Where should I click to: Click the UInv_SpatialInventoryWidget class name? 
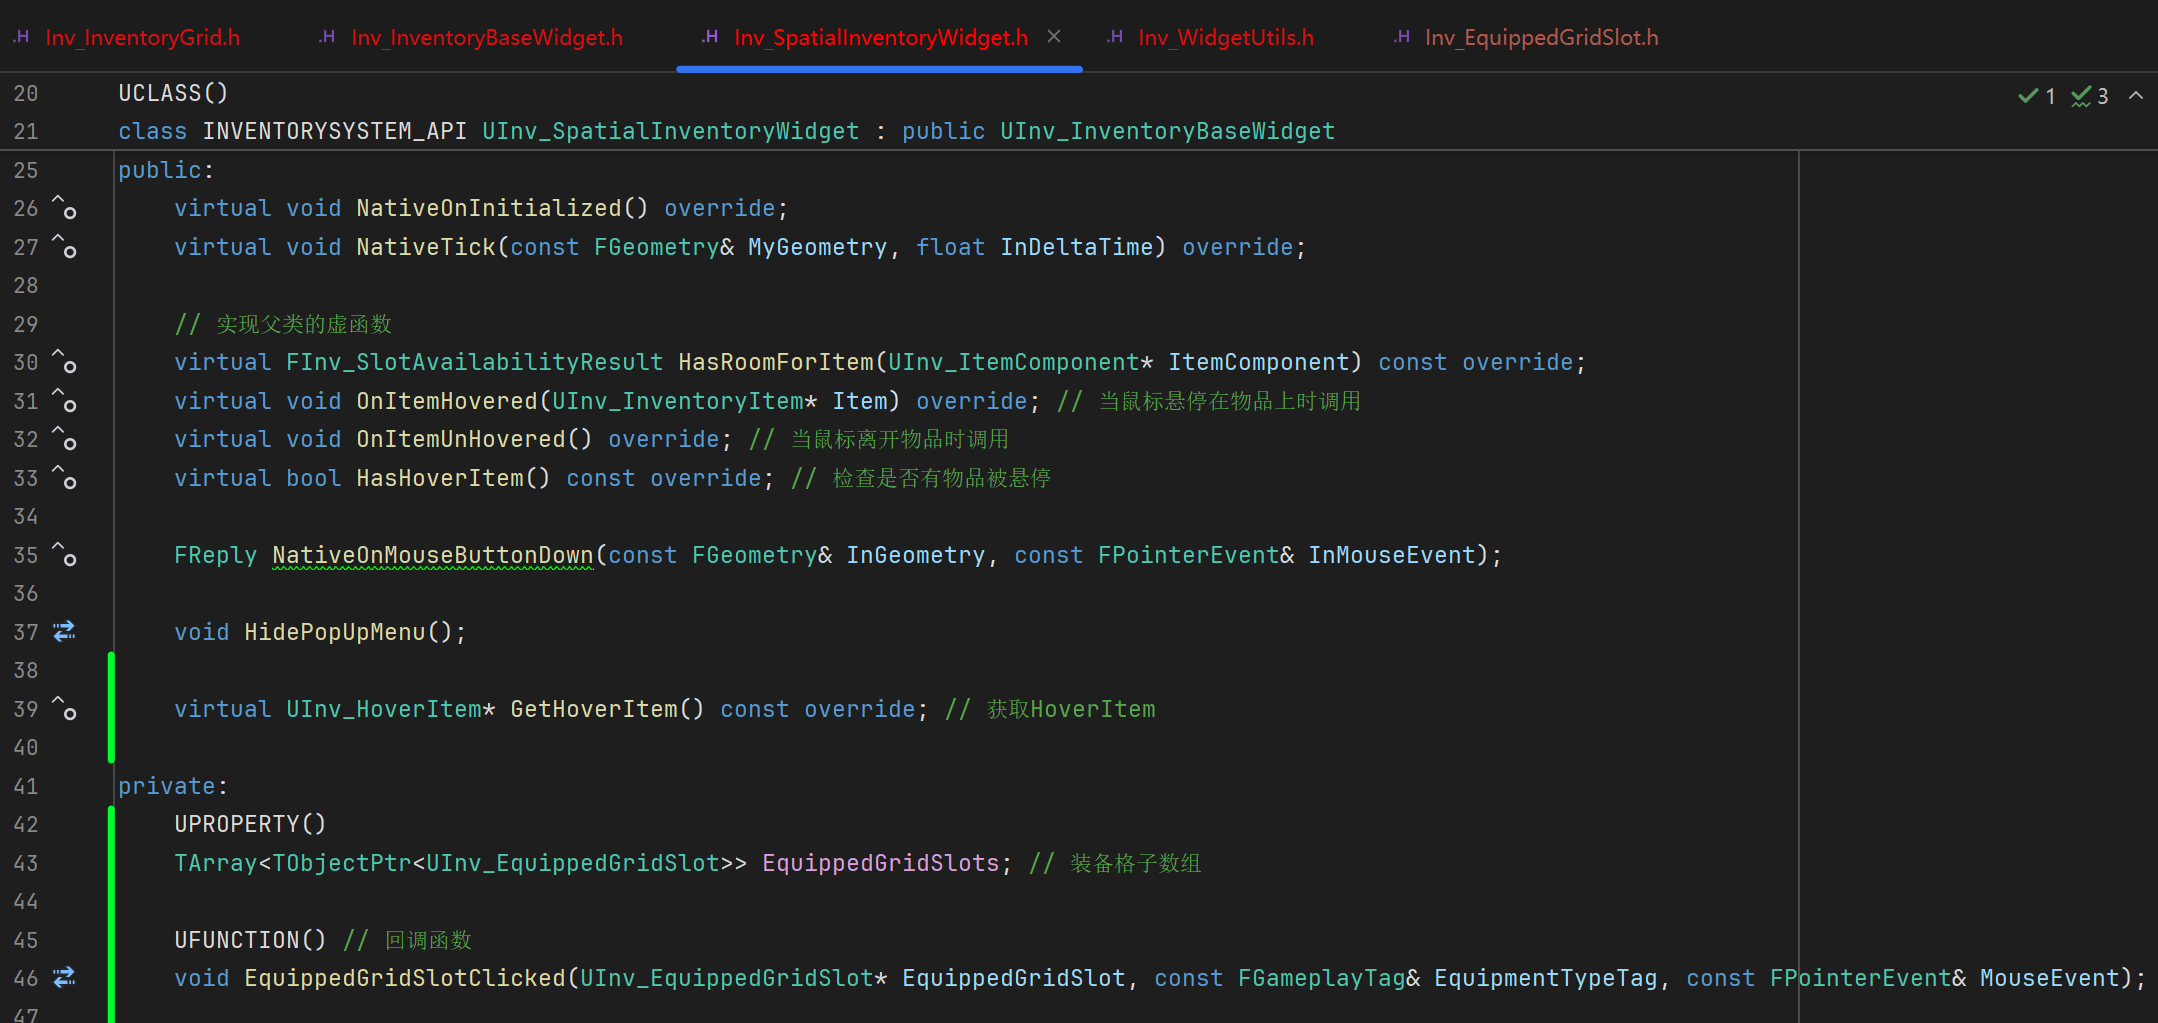671,131
